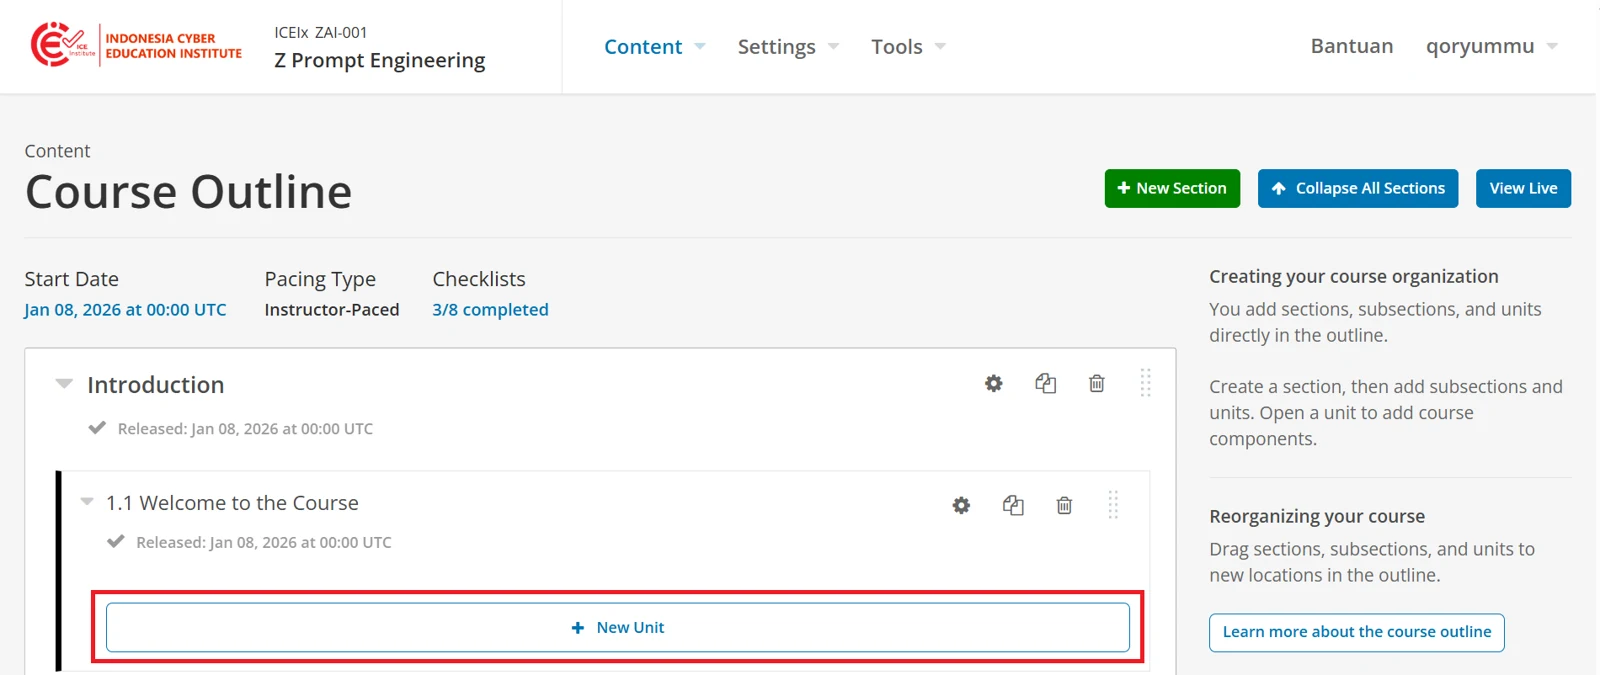Click the Introduction release date text
The height and width of the screenshot is (675, 1600).
245,429
